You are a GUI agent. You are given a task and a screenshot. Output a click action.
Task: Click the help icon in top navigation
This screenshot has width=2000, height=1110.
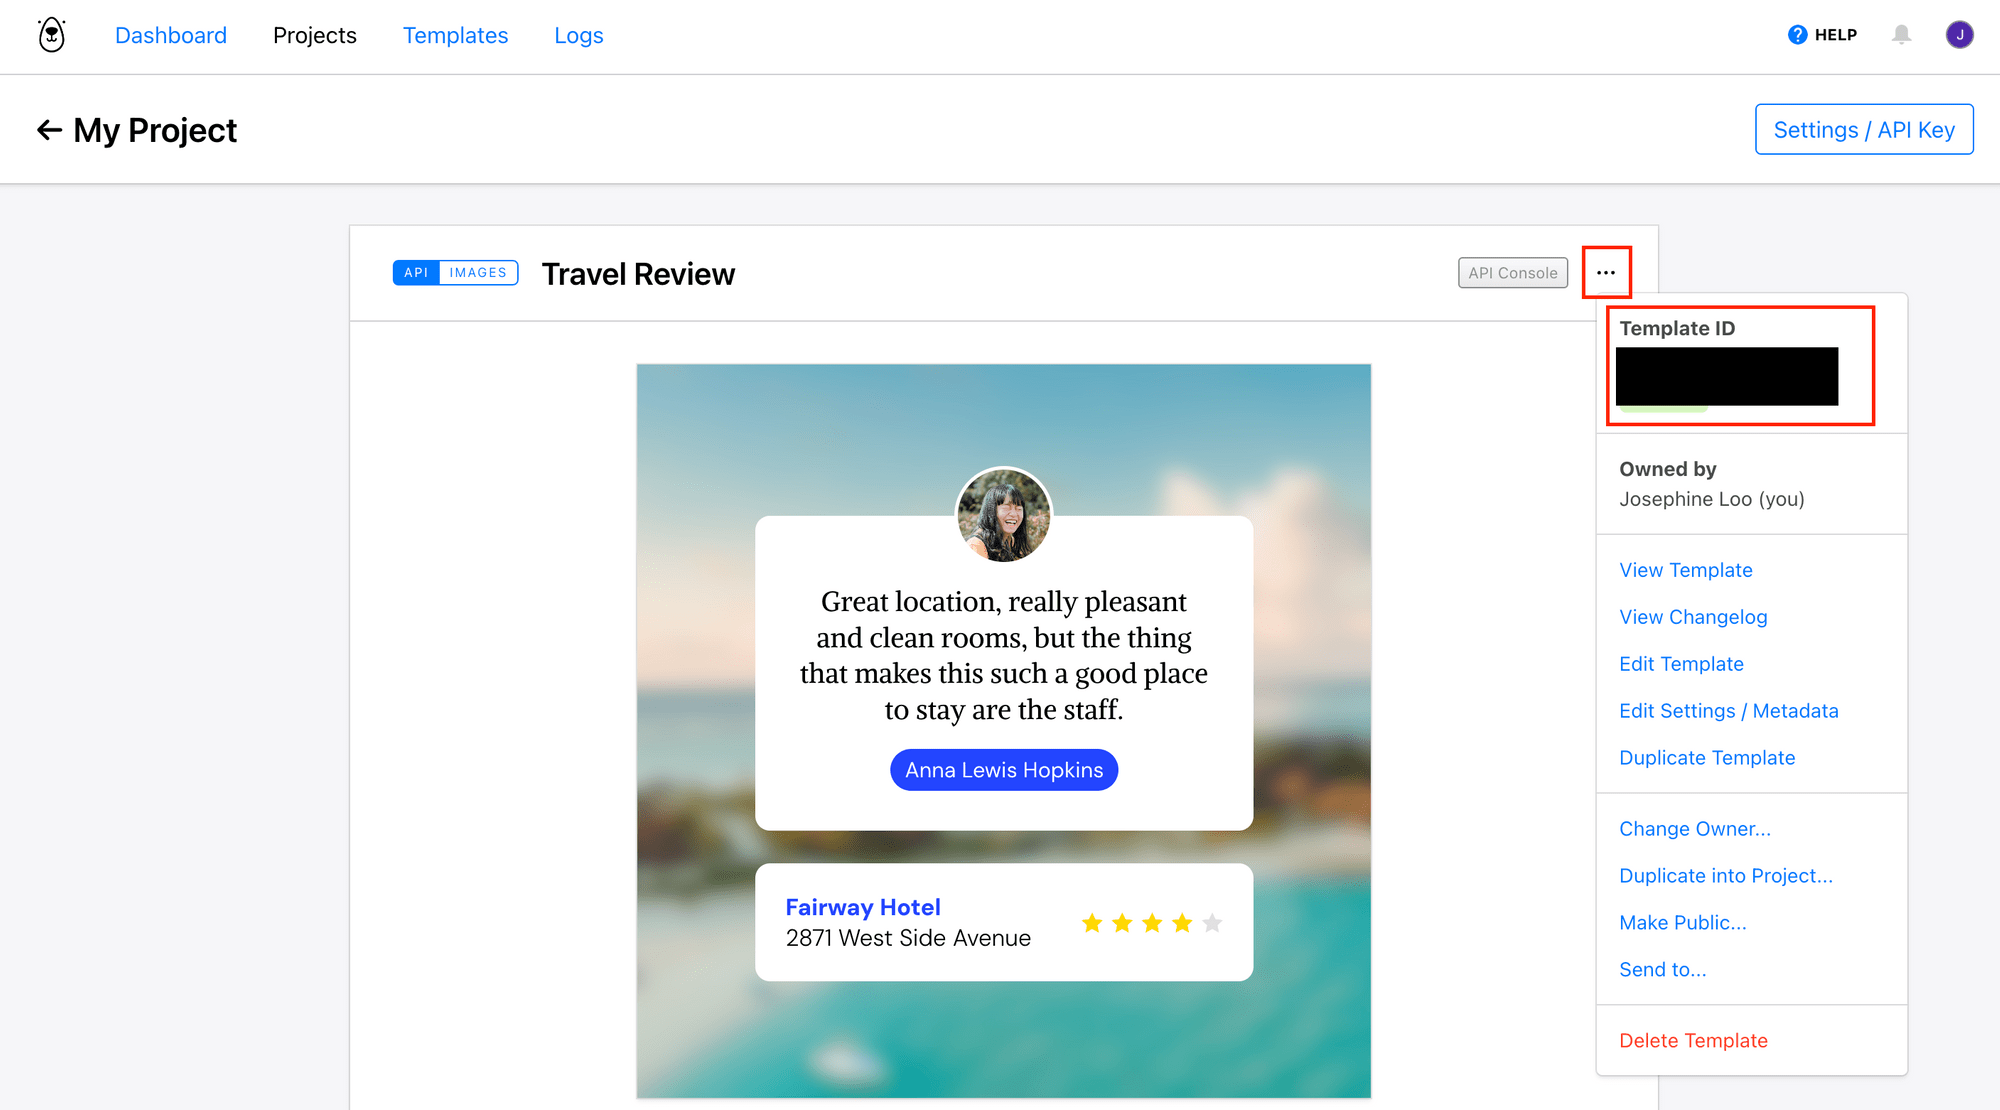pos(1796,34)
